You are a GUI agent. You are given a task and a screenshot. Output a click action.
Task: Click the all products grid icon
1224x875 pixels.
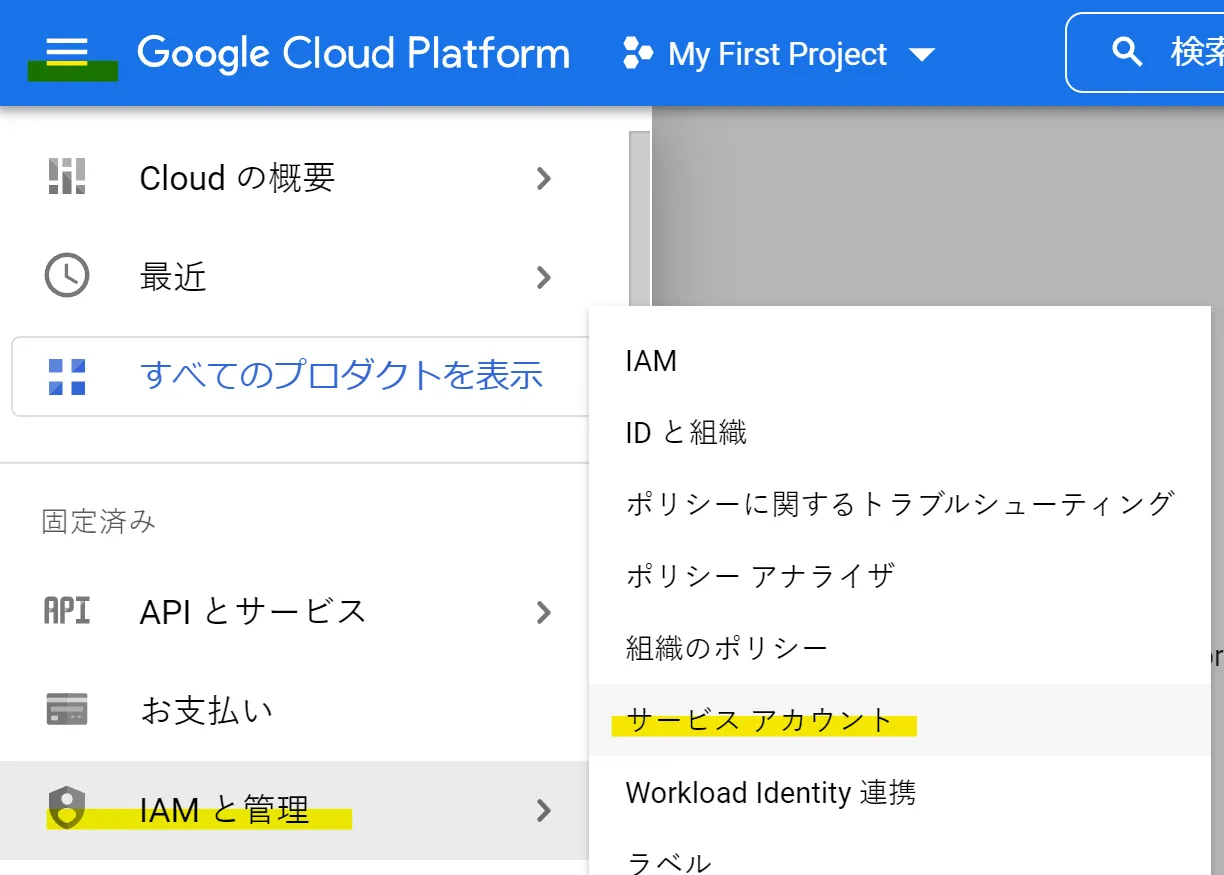click(67, 376)
